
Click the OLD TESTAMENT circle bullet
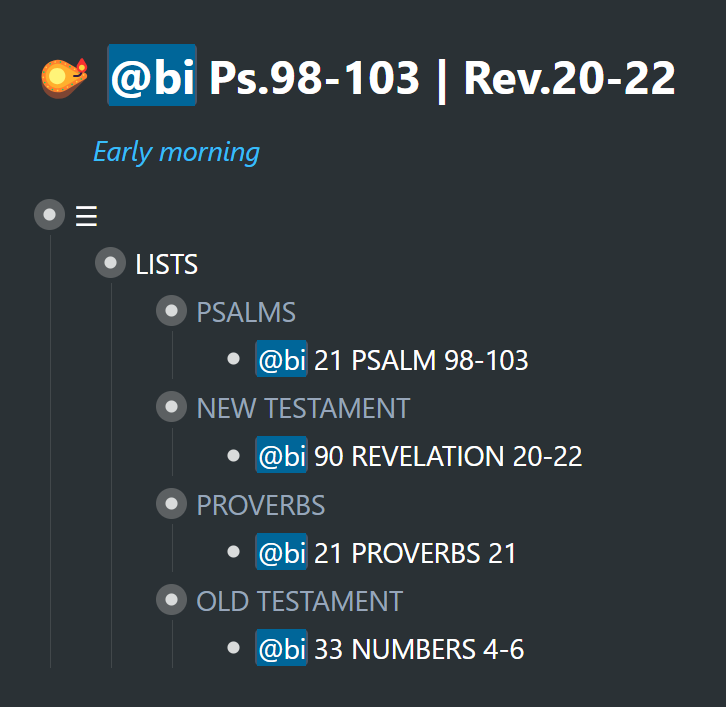171,600
